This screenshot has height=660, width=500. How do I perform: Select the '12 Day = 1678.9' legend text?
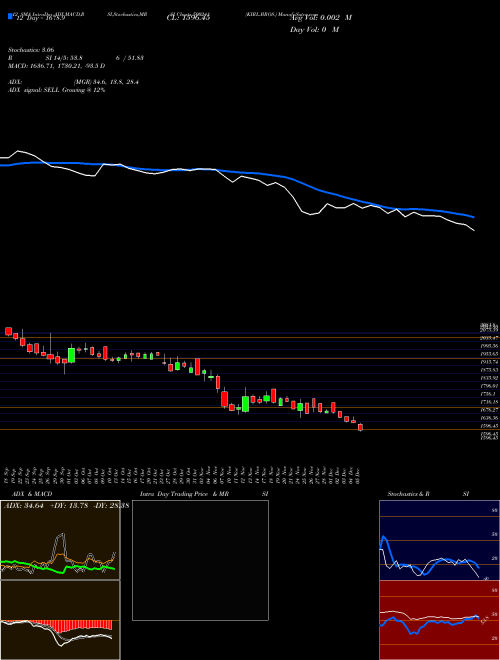pos(39,19)
